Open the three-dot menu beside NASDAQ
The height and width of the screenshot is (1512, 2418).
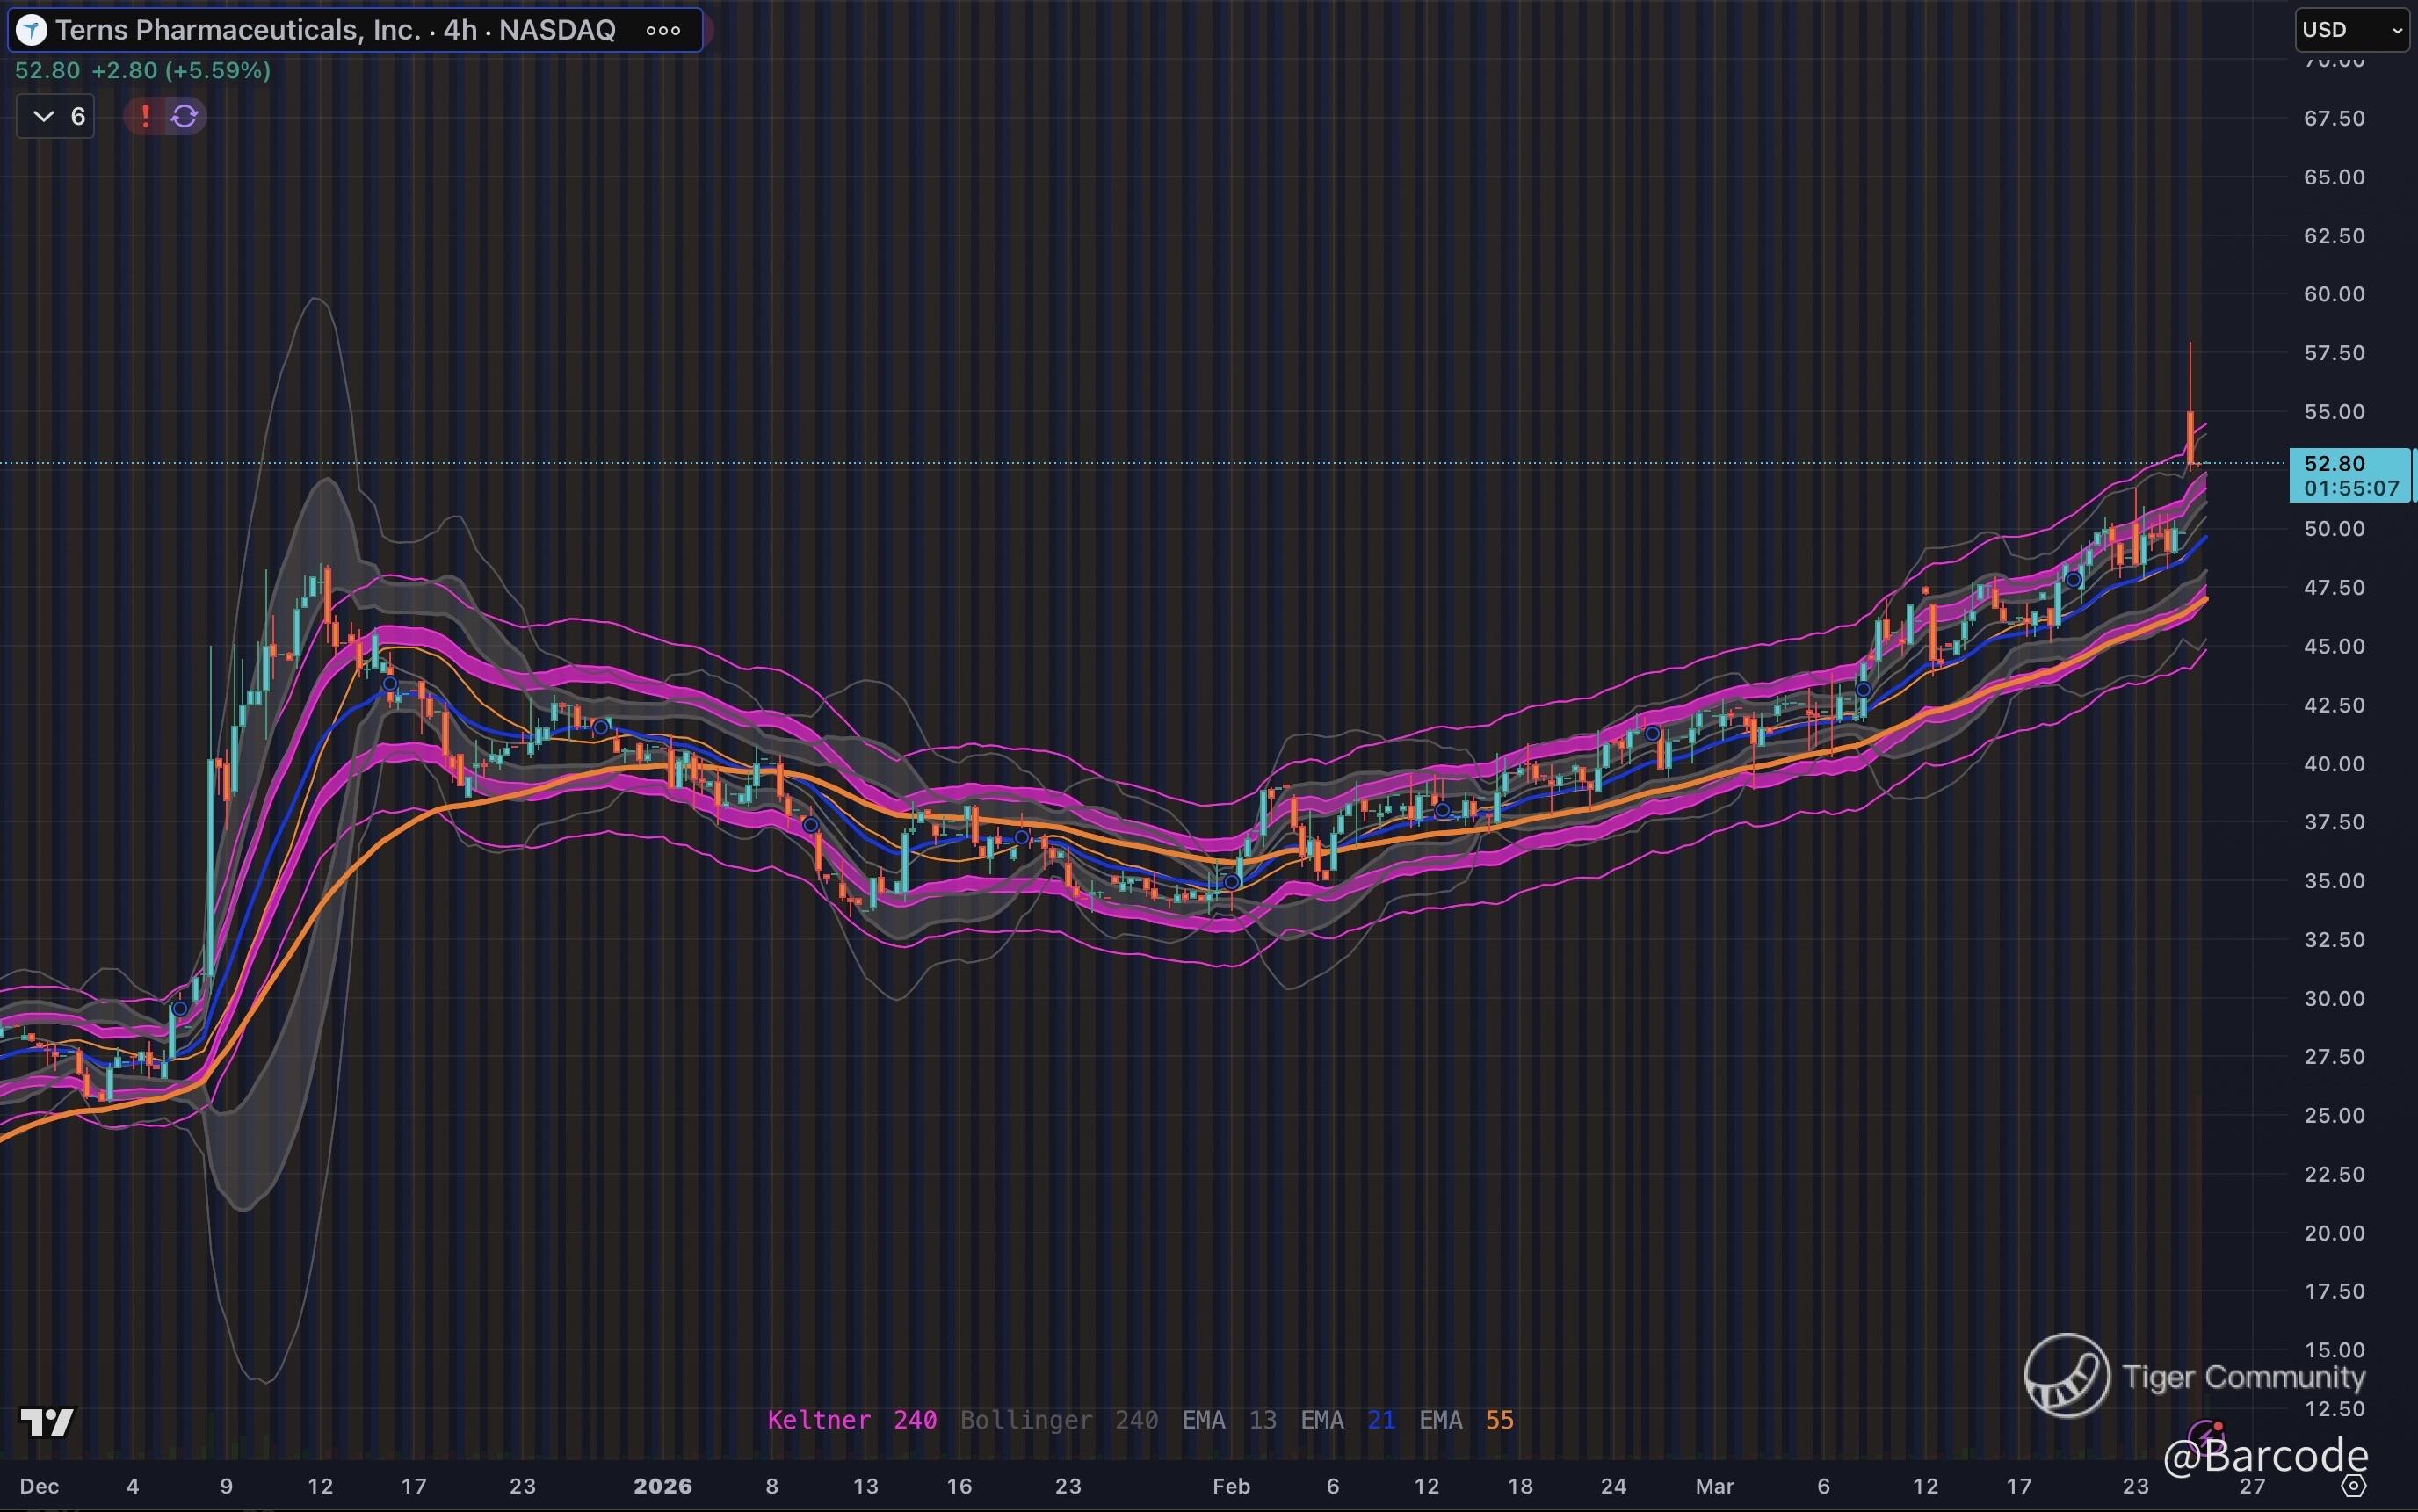tap(663, 30)
